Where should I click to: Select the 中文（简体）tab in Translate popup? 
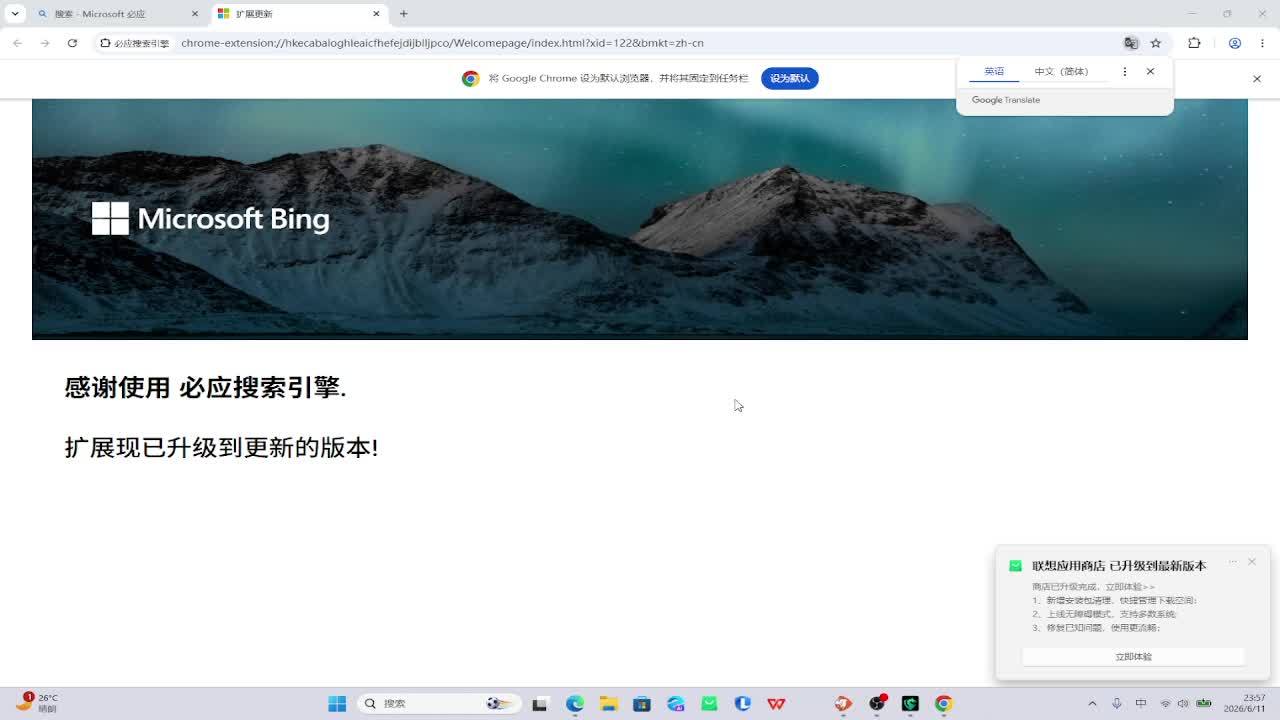pos(1061,71)
